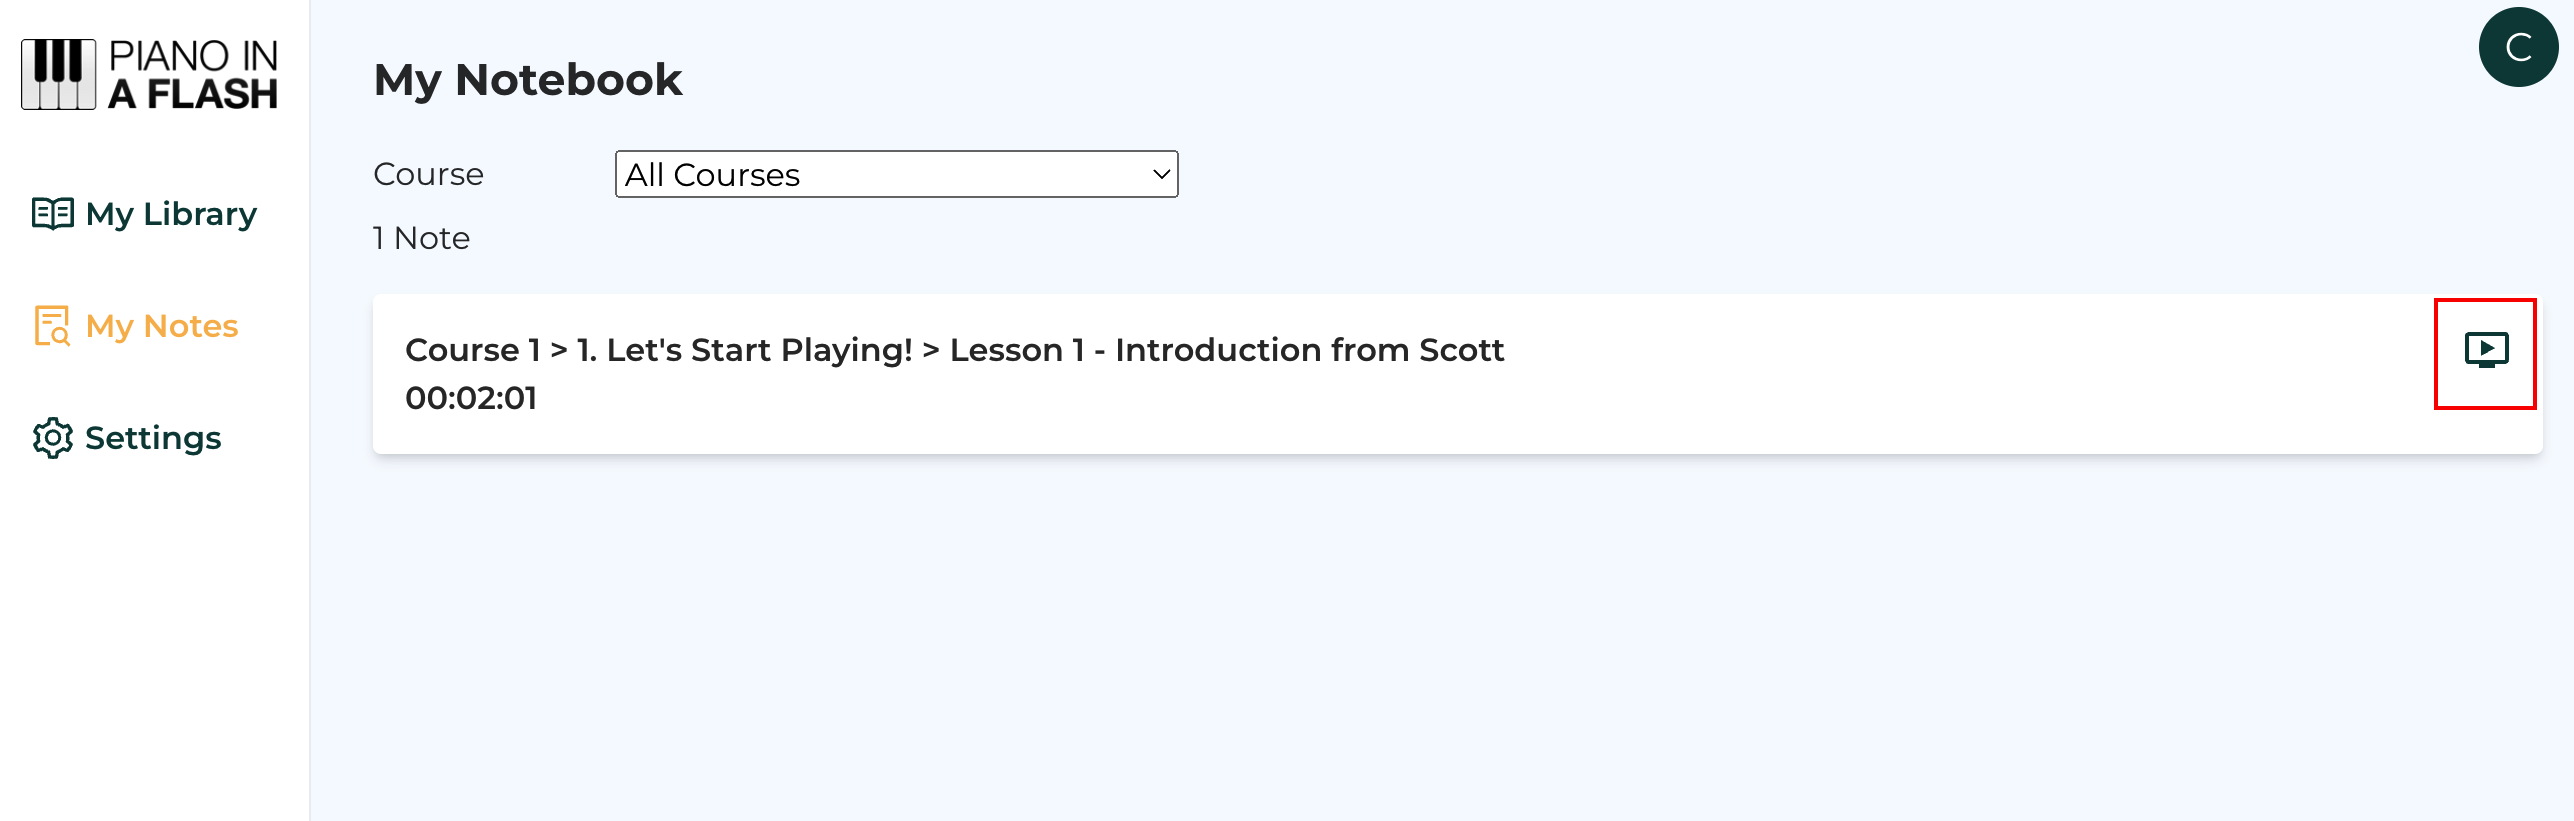Click the My Notes notebook search icon
Image resolution: width=2574 pixels, height=821 pixels.
click(52, 326)
